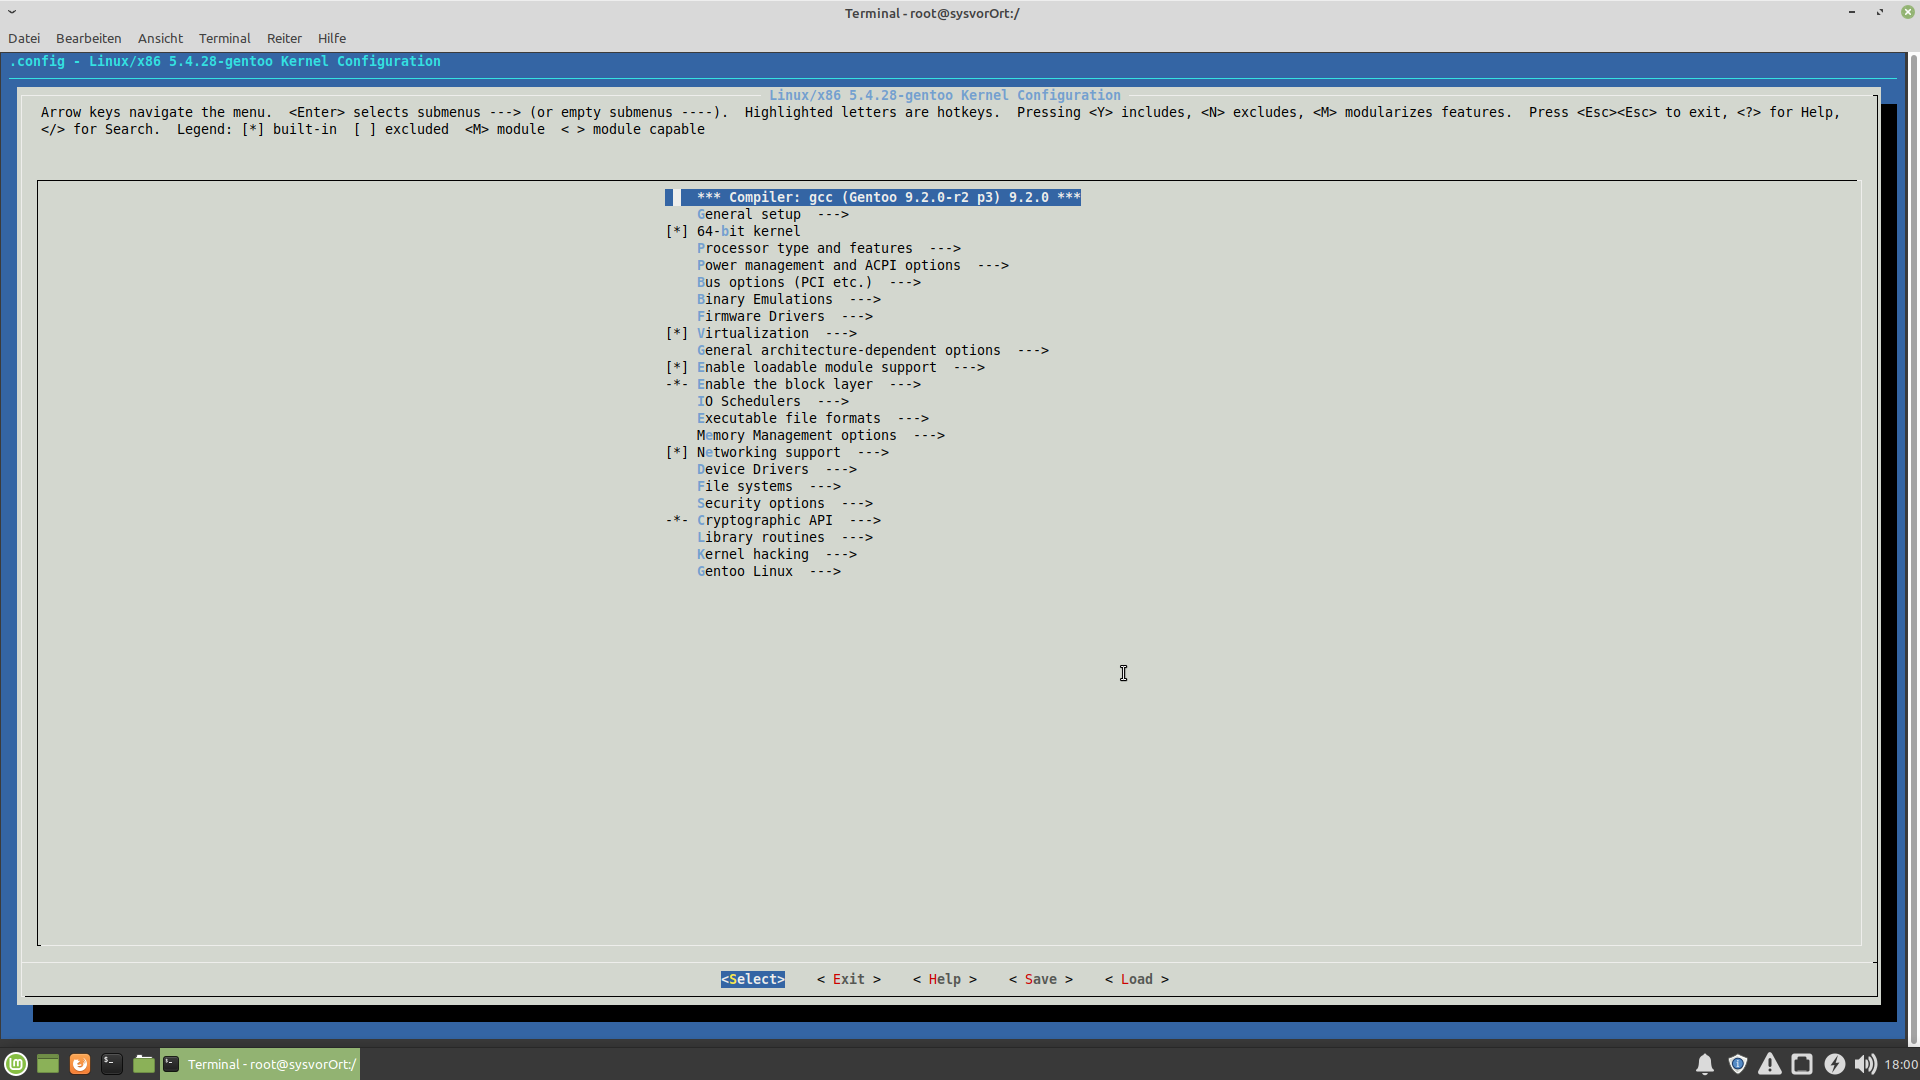This screenshot has height=1080, width=1920.
Task: Click the Load button
Action: tap(1137, 979)
